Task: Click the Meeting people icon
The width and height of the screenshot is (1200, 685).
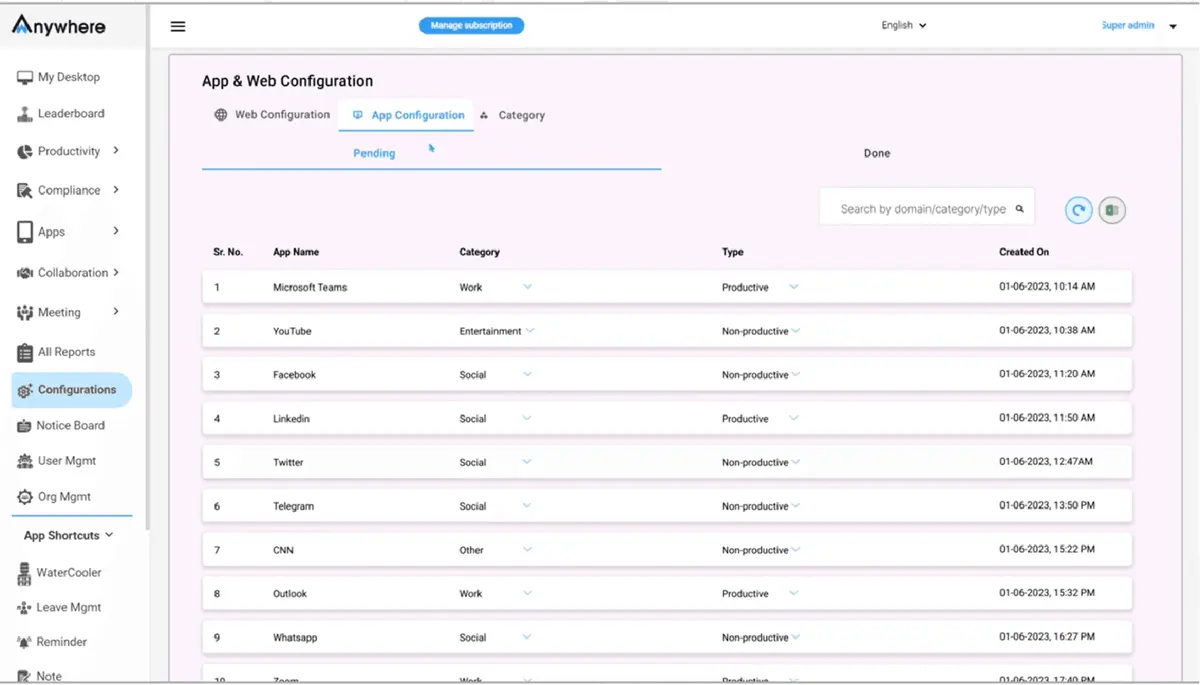Action: click(x=25, y=313)
